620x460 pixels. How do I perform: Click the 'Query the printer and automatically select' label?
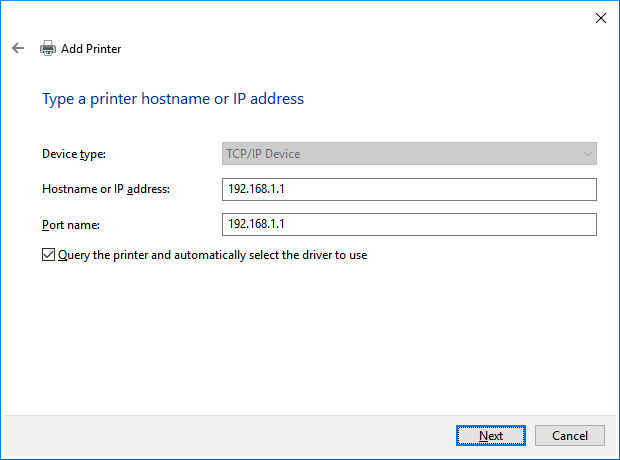pyautogui.click(x=213, y=255)
